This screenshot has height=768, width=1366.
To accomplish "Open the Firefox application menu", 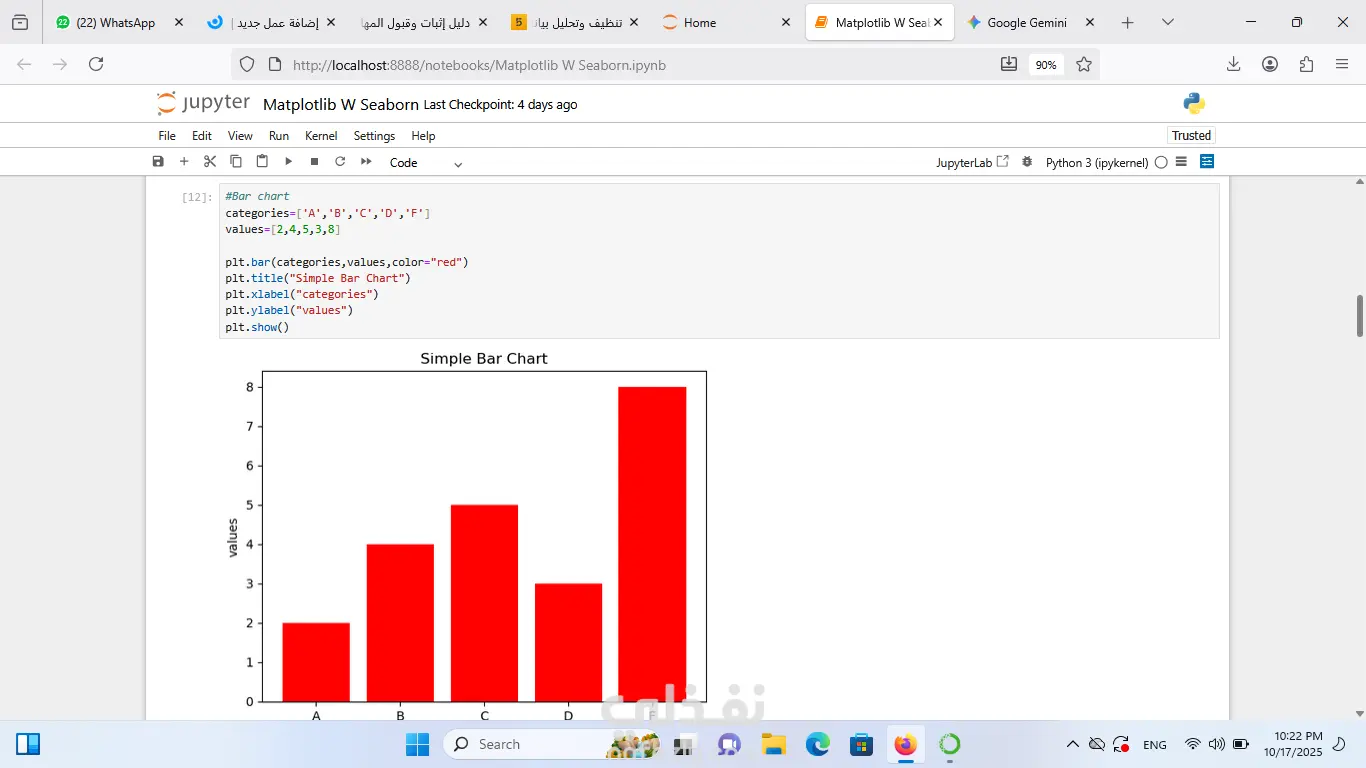I will (1342, 64).
